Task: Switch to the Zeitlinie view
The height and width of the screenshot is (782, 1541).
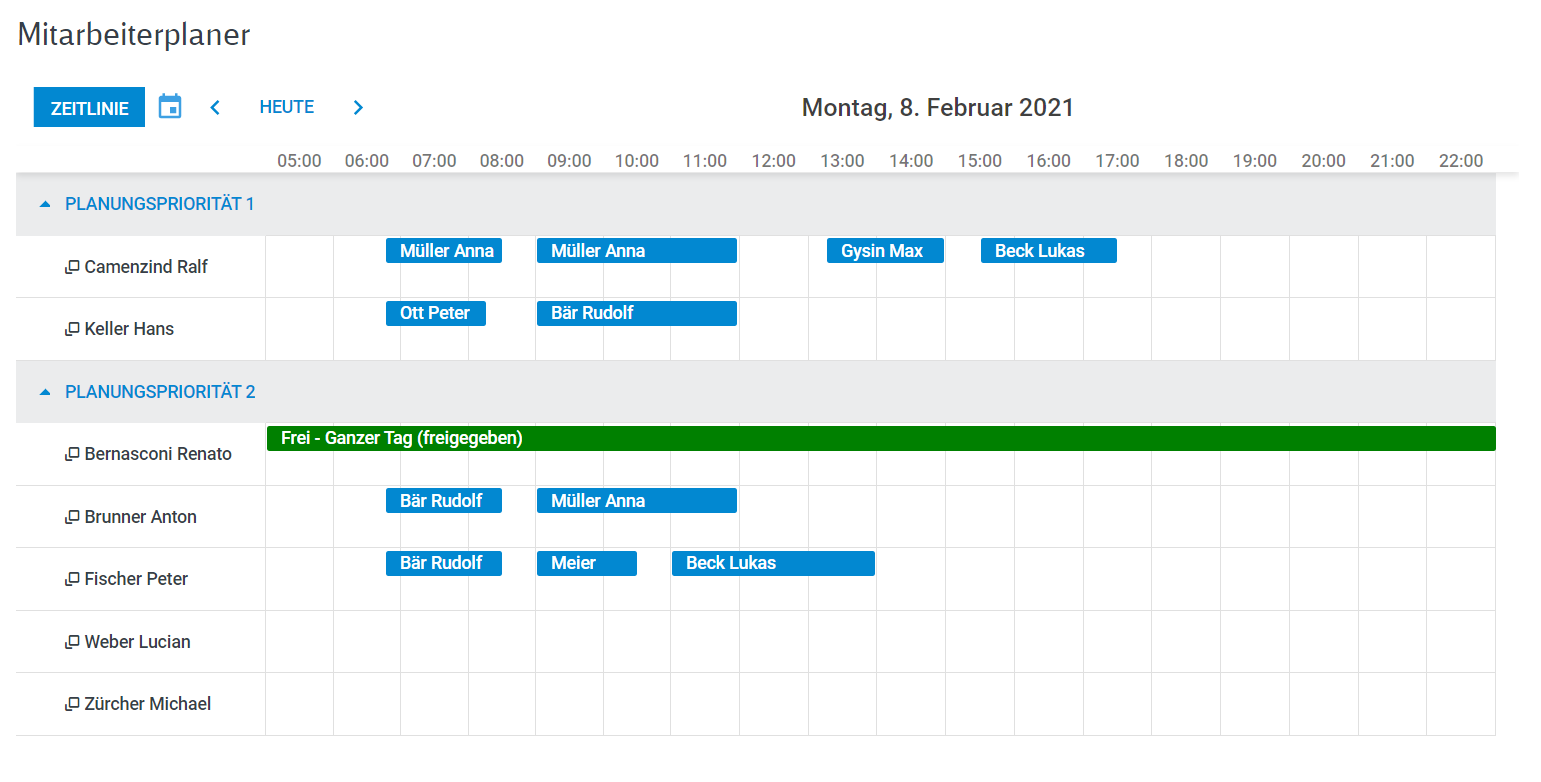Action: [x=89, y=108]
